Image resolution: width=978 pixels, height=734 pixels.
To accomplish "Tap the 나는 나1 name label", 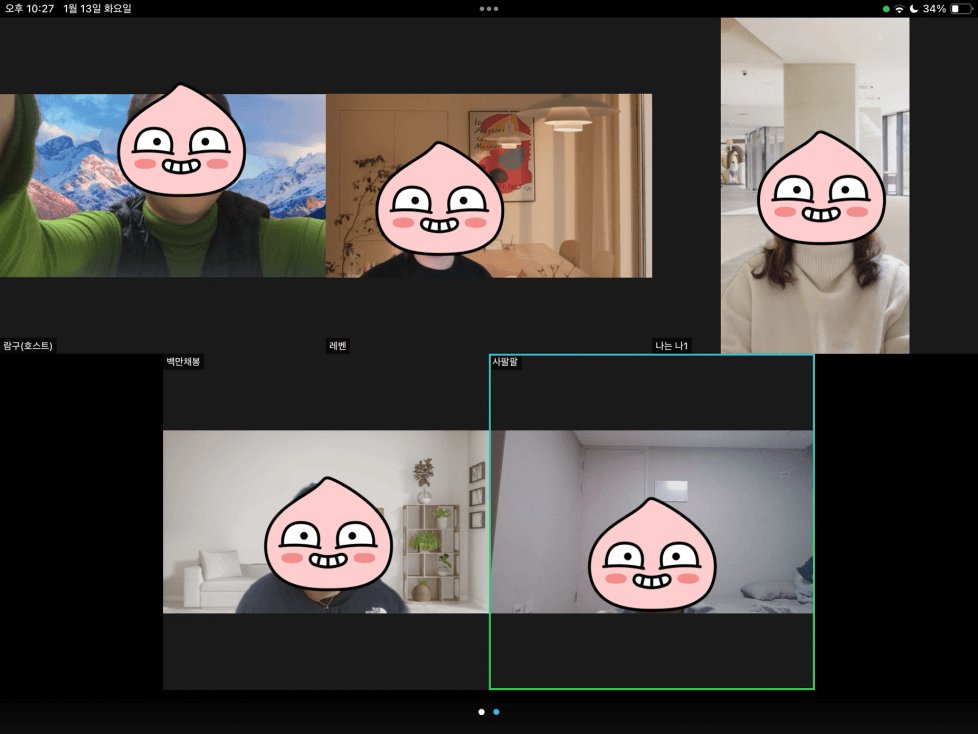I will pos(672,346).
